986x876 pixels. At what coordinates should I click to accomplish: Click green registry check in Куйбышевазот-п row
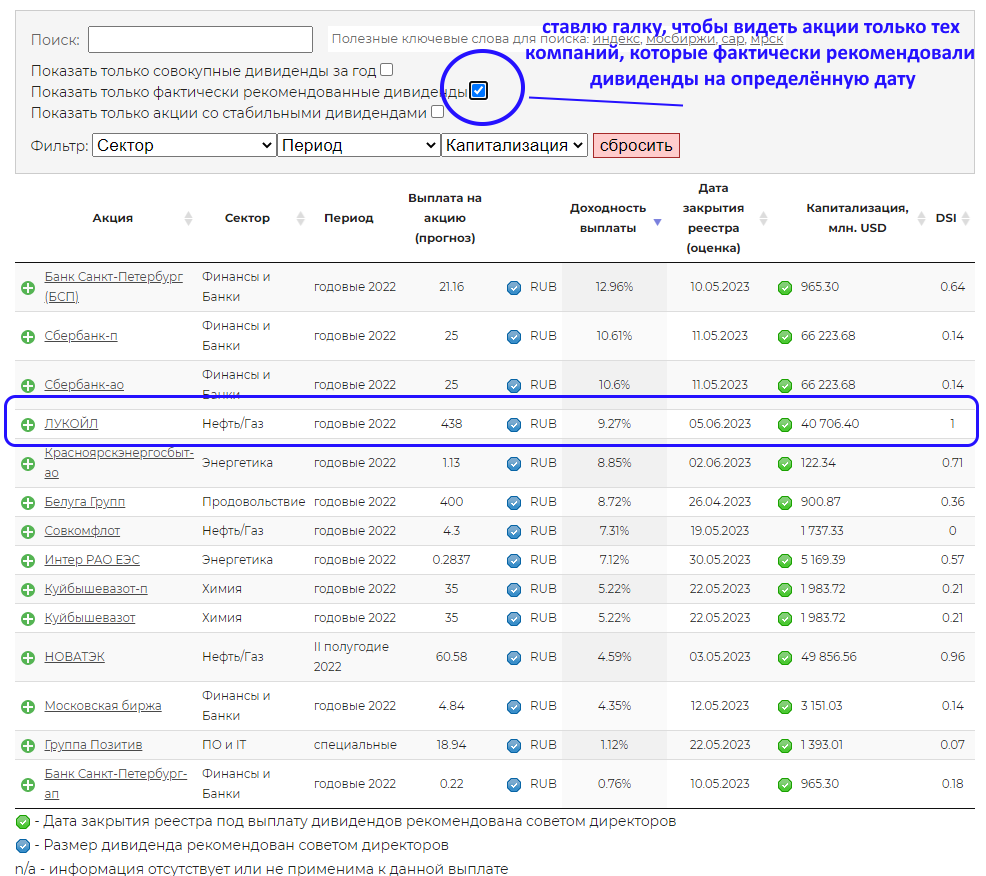point(785,590)
